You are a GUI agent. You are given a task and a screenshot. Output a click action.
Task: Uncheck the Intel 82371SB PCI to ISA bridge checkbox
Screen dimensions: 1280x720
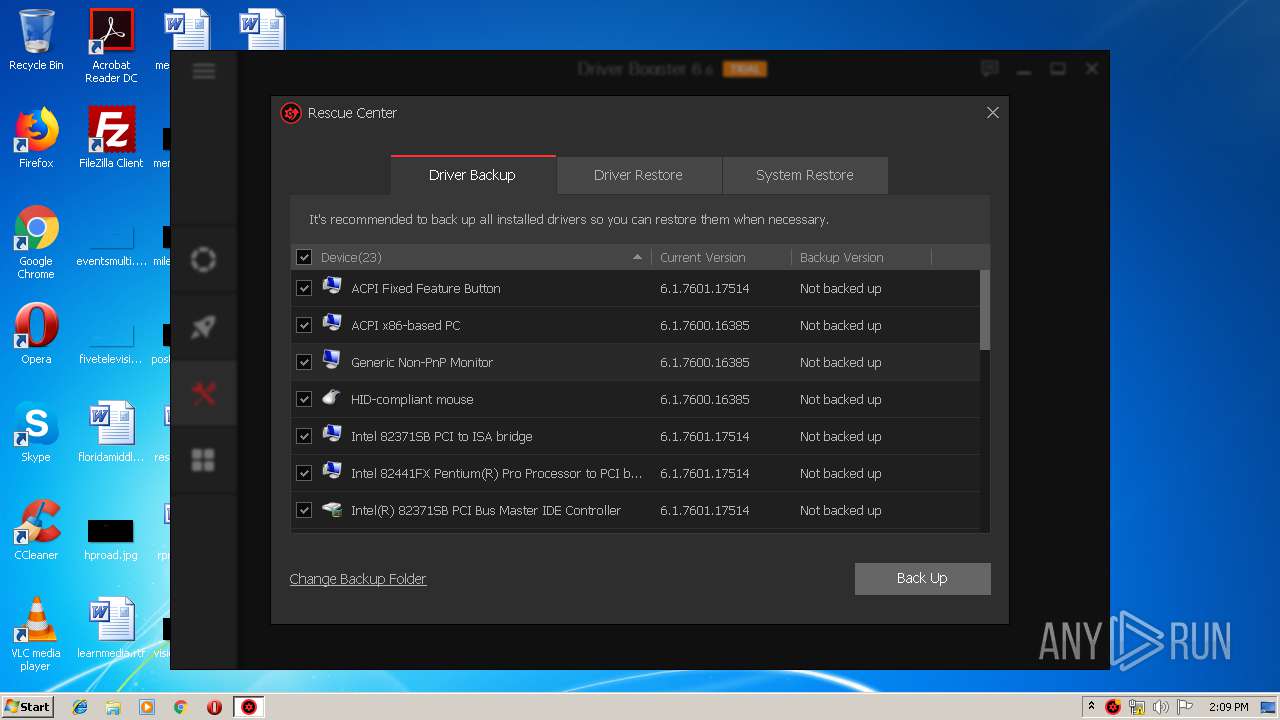(304, 436)
